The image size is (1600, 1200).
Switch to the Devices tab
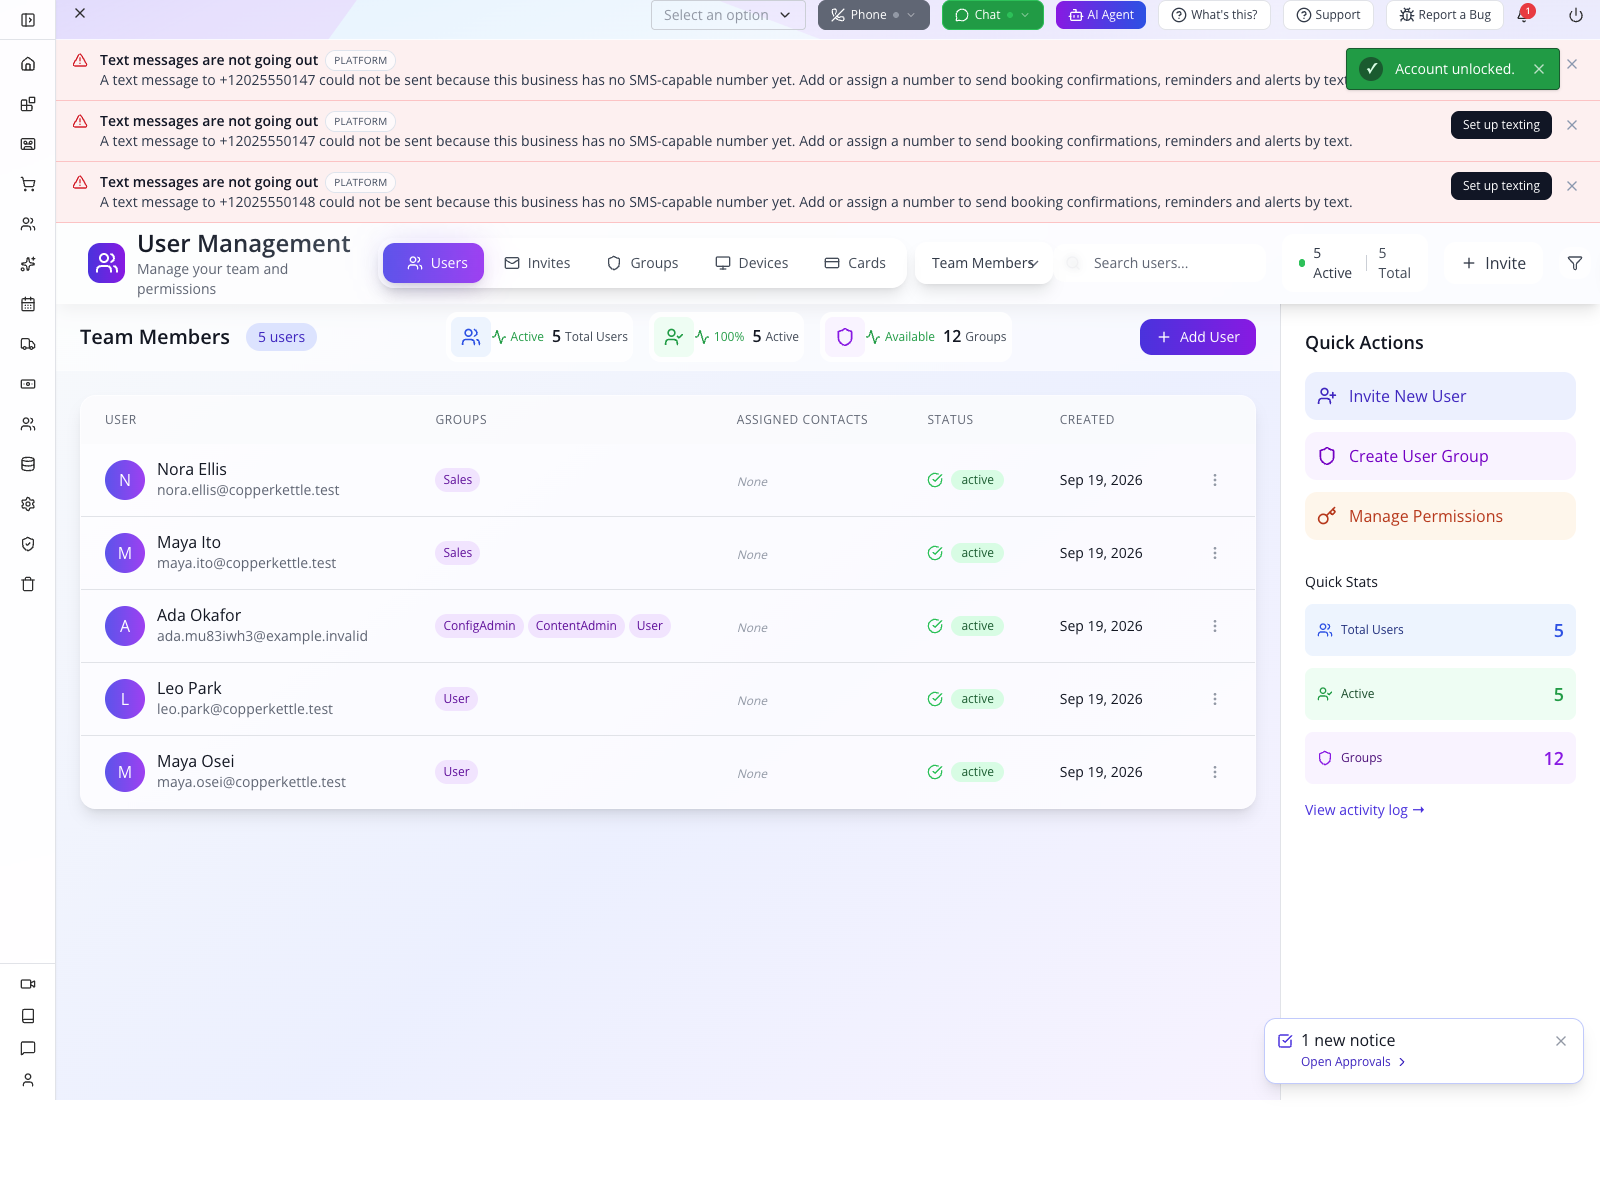click(x=752, y=263)
